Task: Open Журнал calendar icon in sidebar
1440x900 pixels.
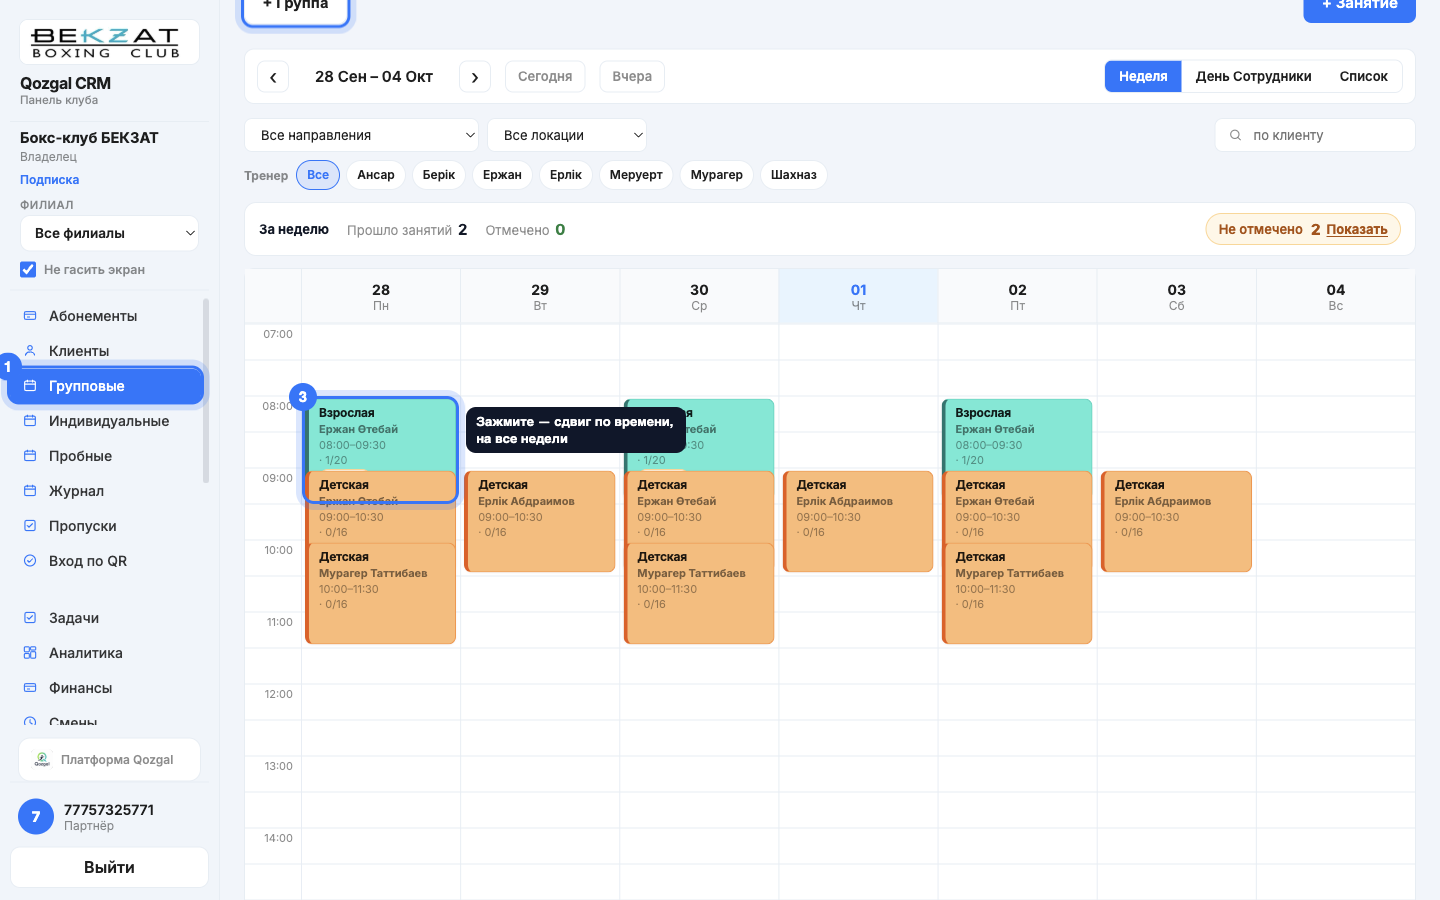Action: [30, 491]
